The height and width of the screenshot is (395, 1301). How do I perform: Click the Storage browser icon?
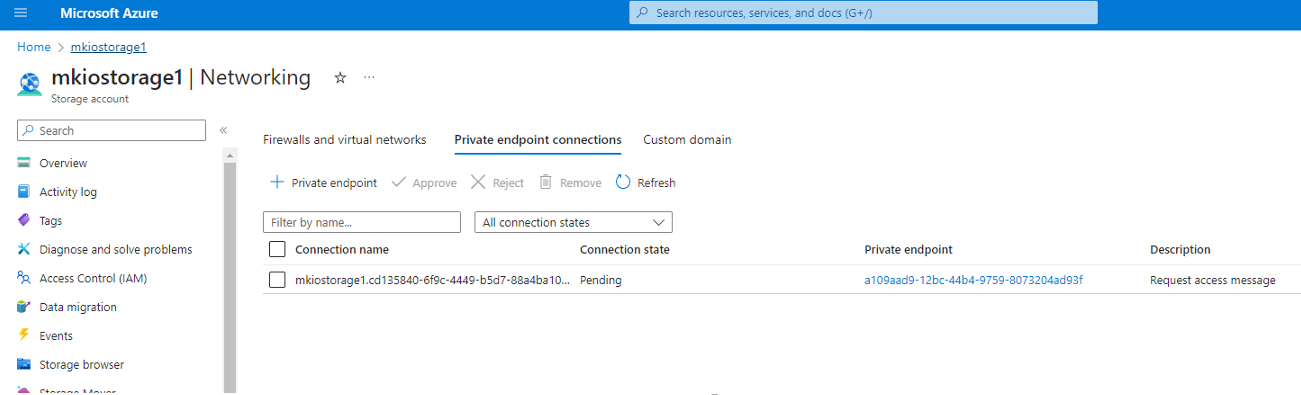24,365
